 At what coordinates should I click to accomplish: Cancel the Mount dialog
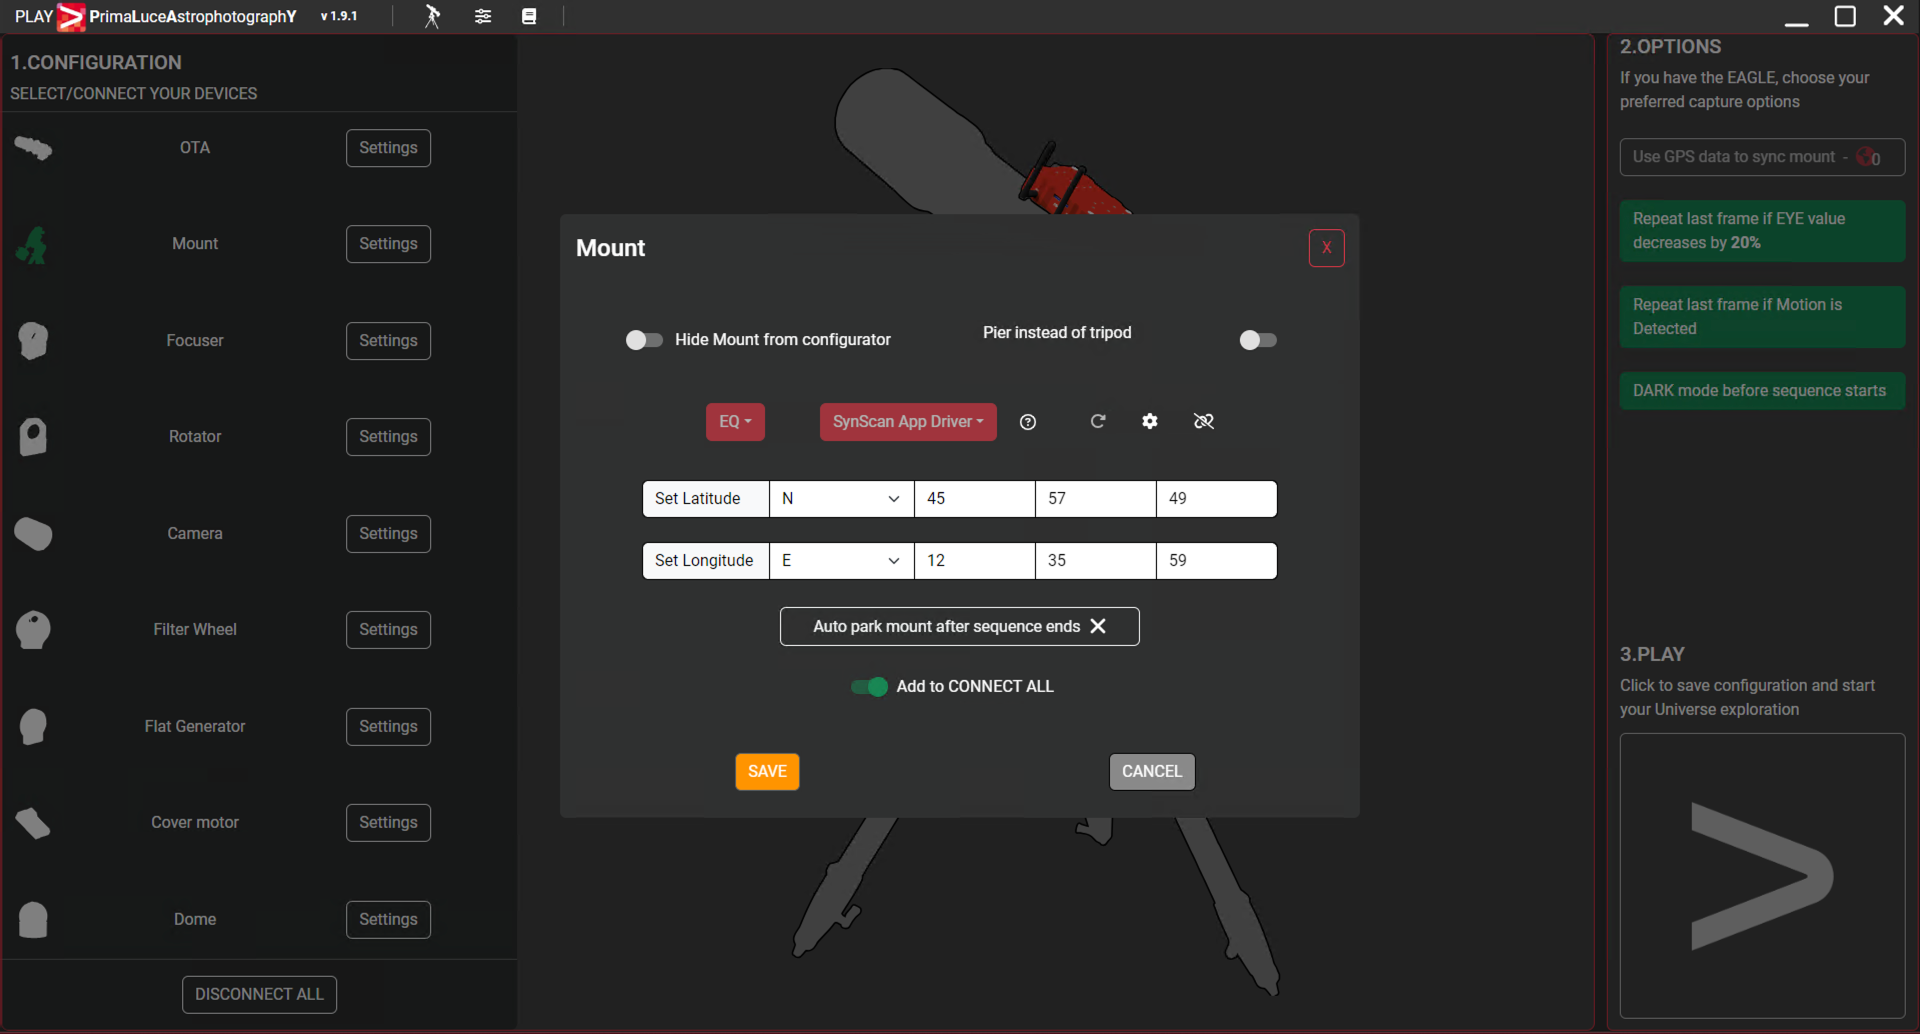coord(1152,772)
